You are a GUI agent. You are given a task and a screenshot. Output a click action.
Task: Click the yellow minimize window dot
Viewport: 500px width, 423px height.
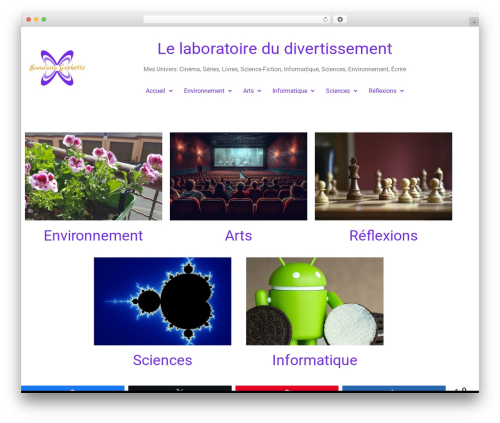pyautogui.click(x=36, y=20)
